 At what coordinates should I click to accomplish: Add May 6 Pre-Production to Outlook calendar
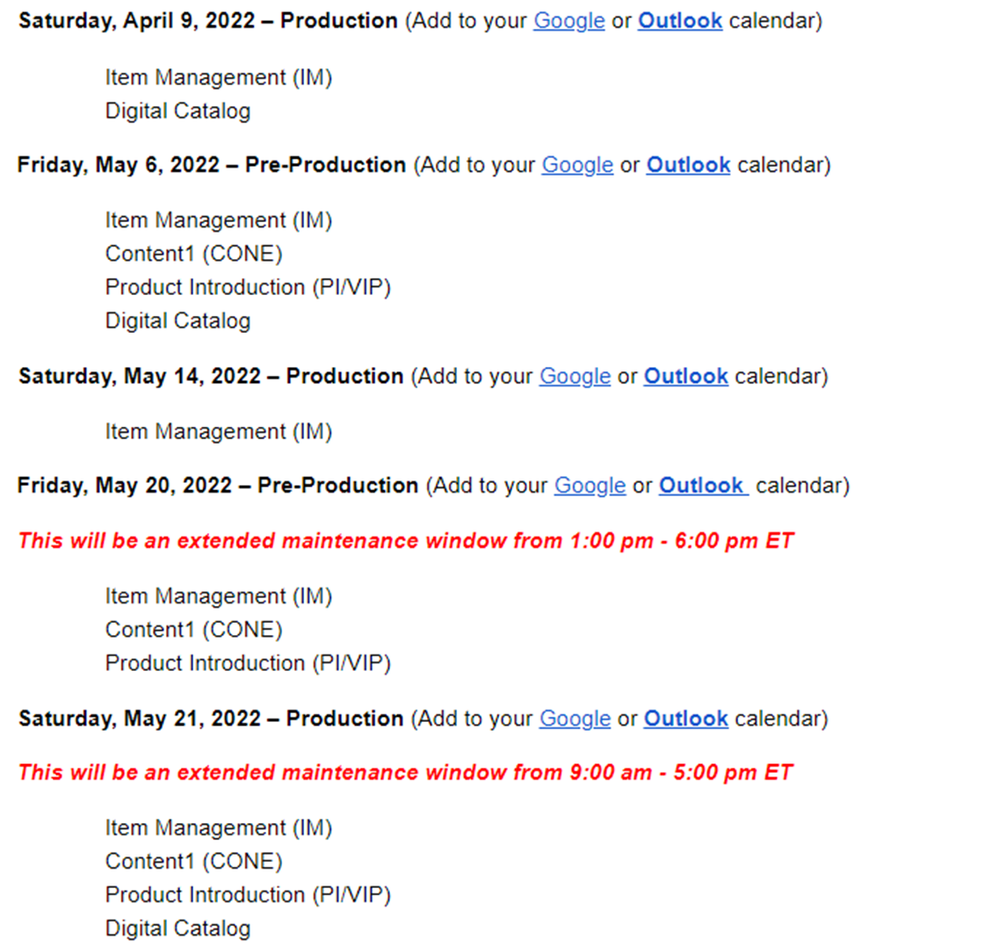688,165
